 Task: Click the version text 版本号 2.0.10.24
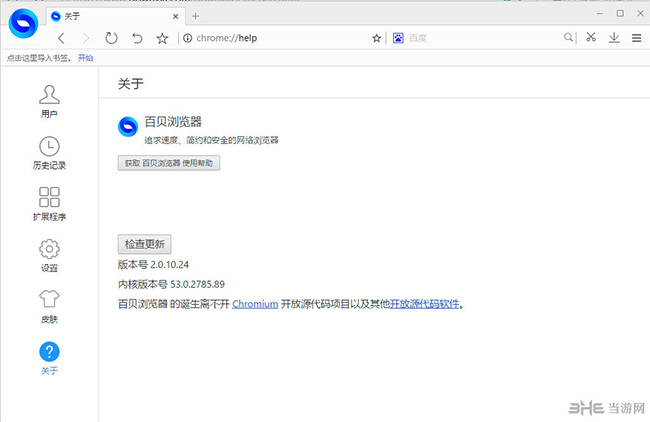coord(153,264)
